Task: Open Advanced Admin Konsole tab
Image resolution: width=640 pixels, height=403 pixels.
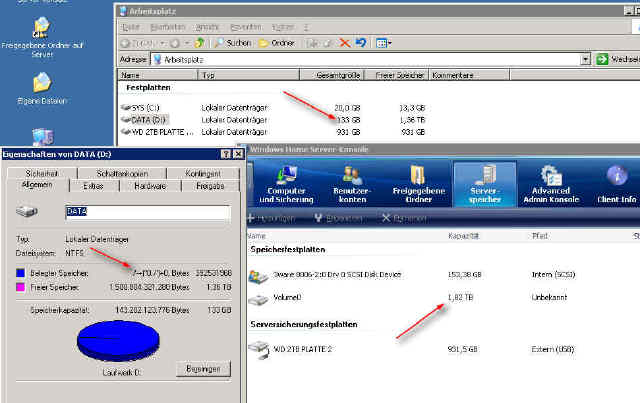Action: (x=551, y=184)
